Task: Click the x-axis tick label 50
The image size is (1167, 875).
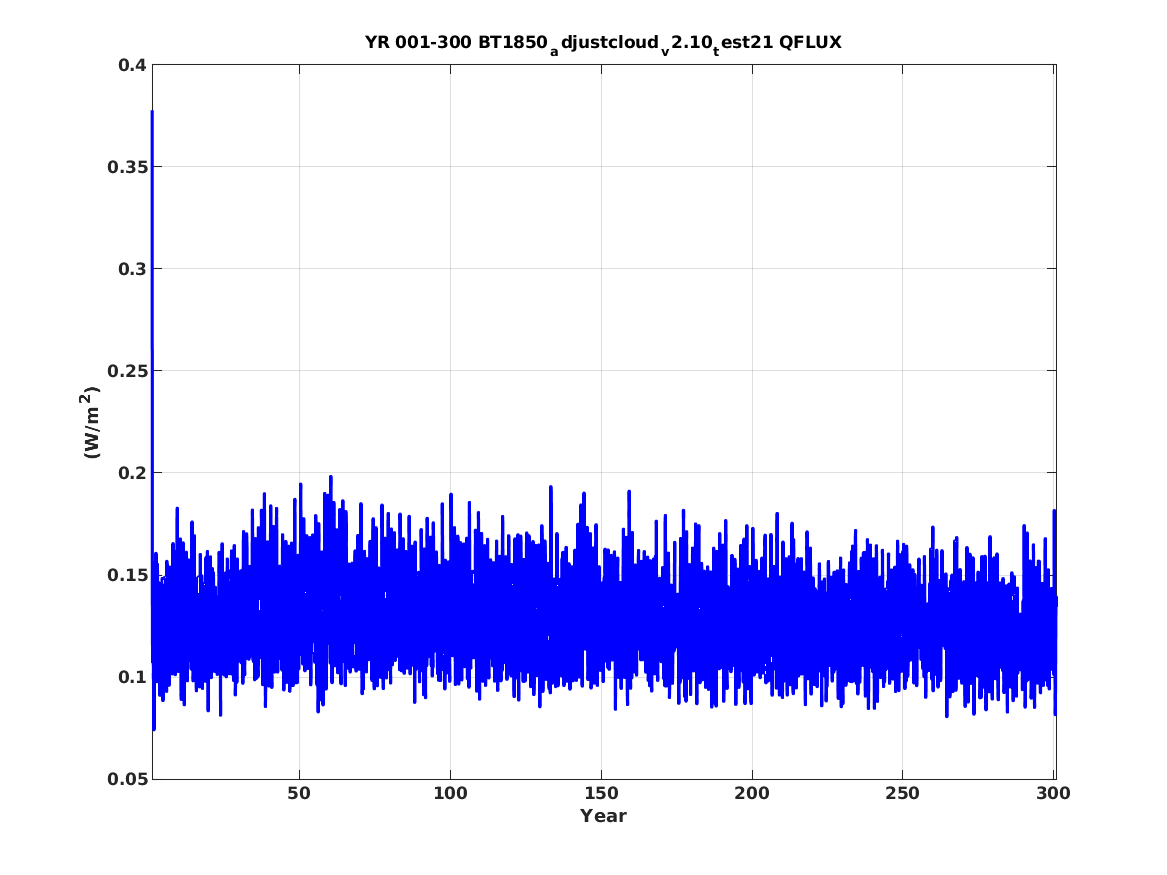Action: [x=299, y=794]
